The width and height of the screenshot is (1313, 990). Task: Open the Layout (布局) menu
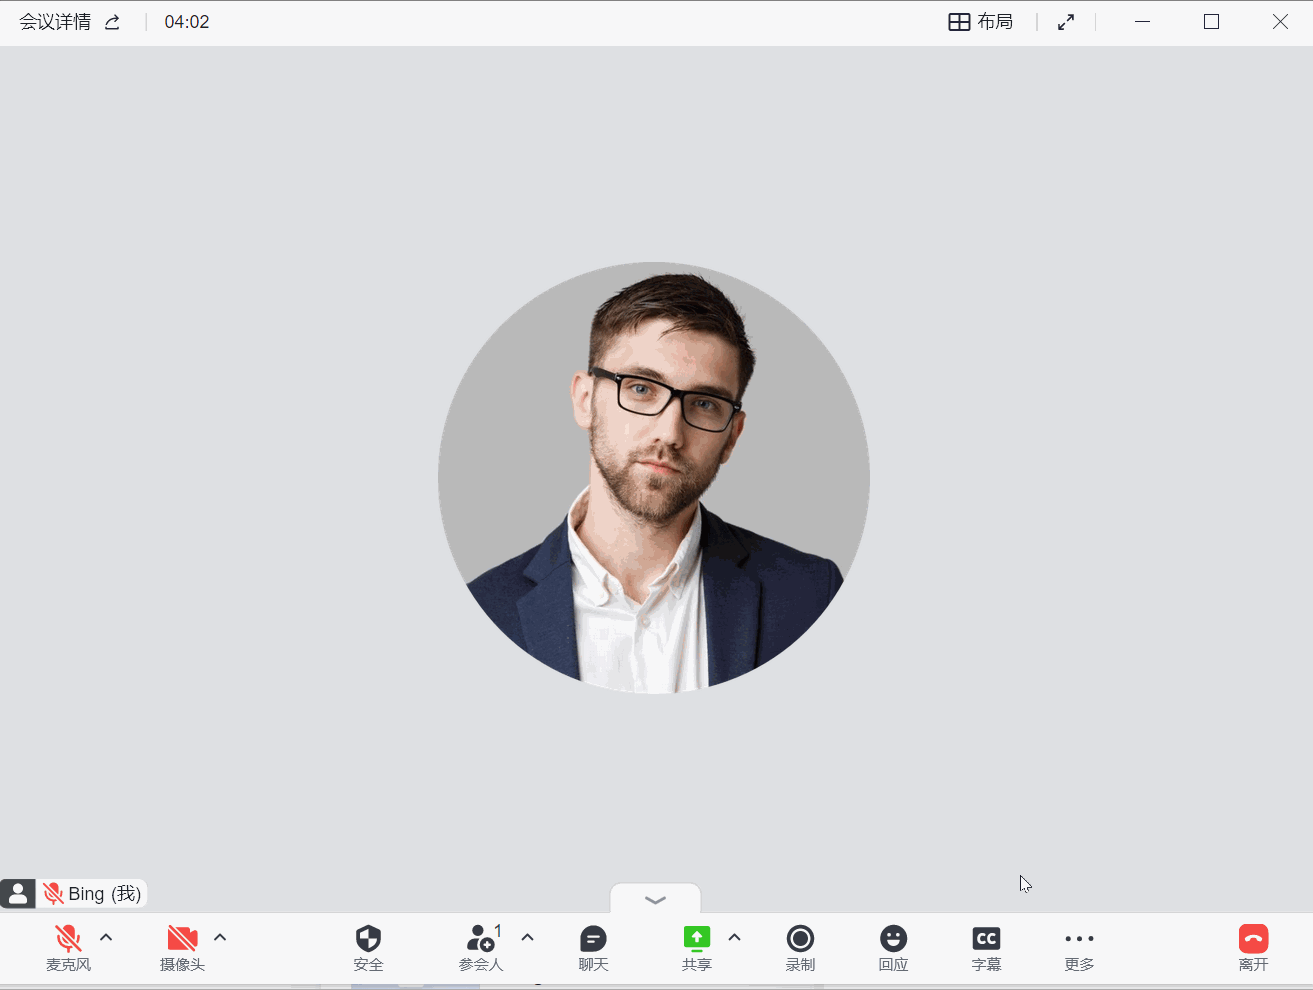pos(980,22)
